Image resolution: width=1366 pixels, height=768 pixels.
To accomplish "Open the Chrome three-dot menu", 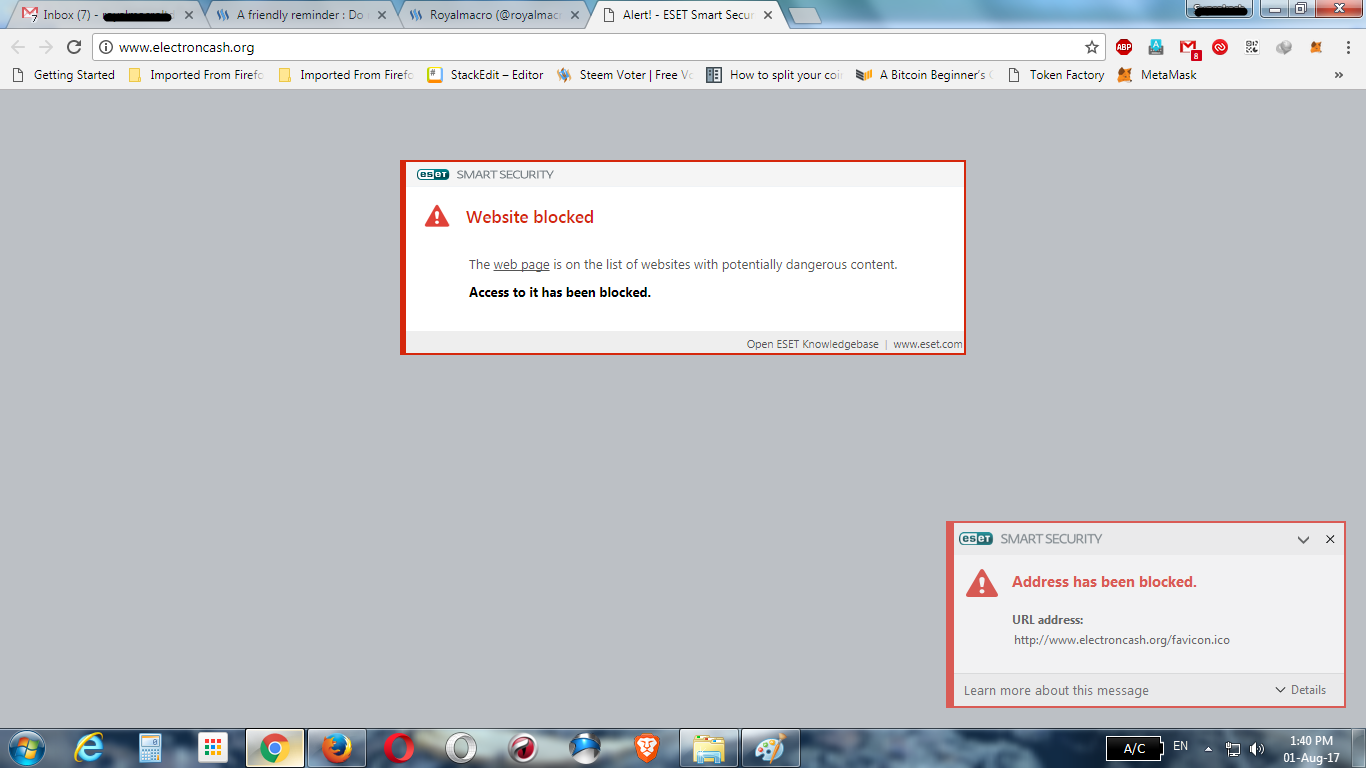I will coord(1349,47).
